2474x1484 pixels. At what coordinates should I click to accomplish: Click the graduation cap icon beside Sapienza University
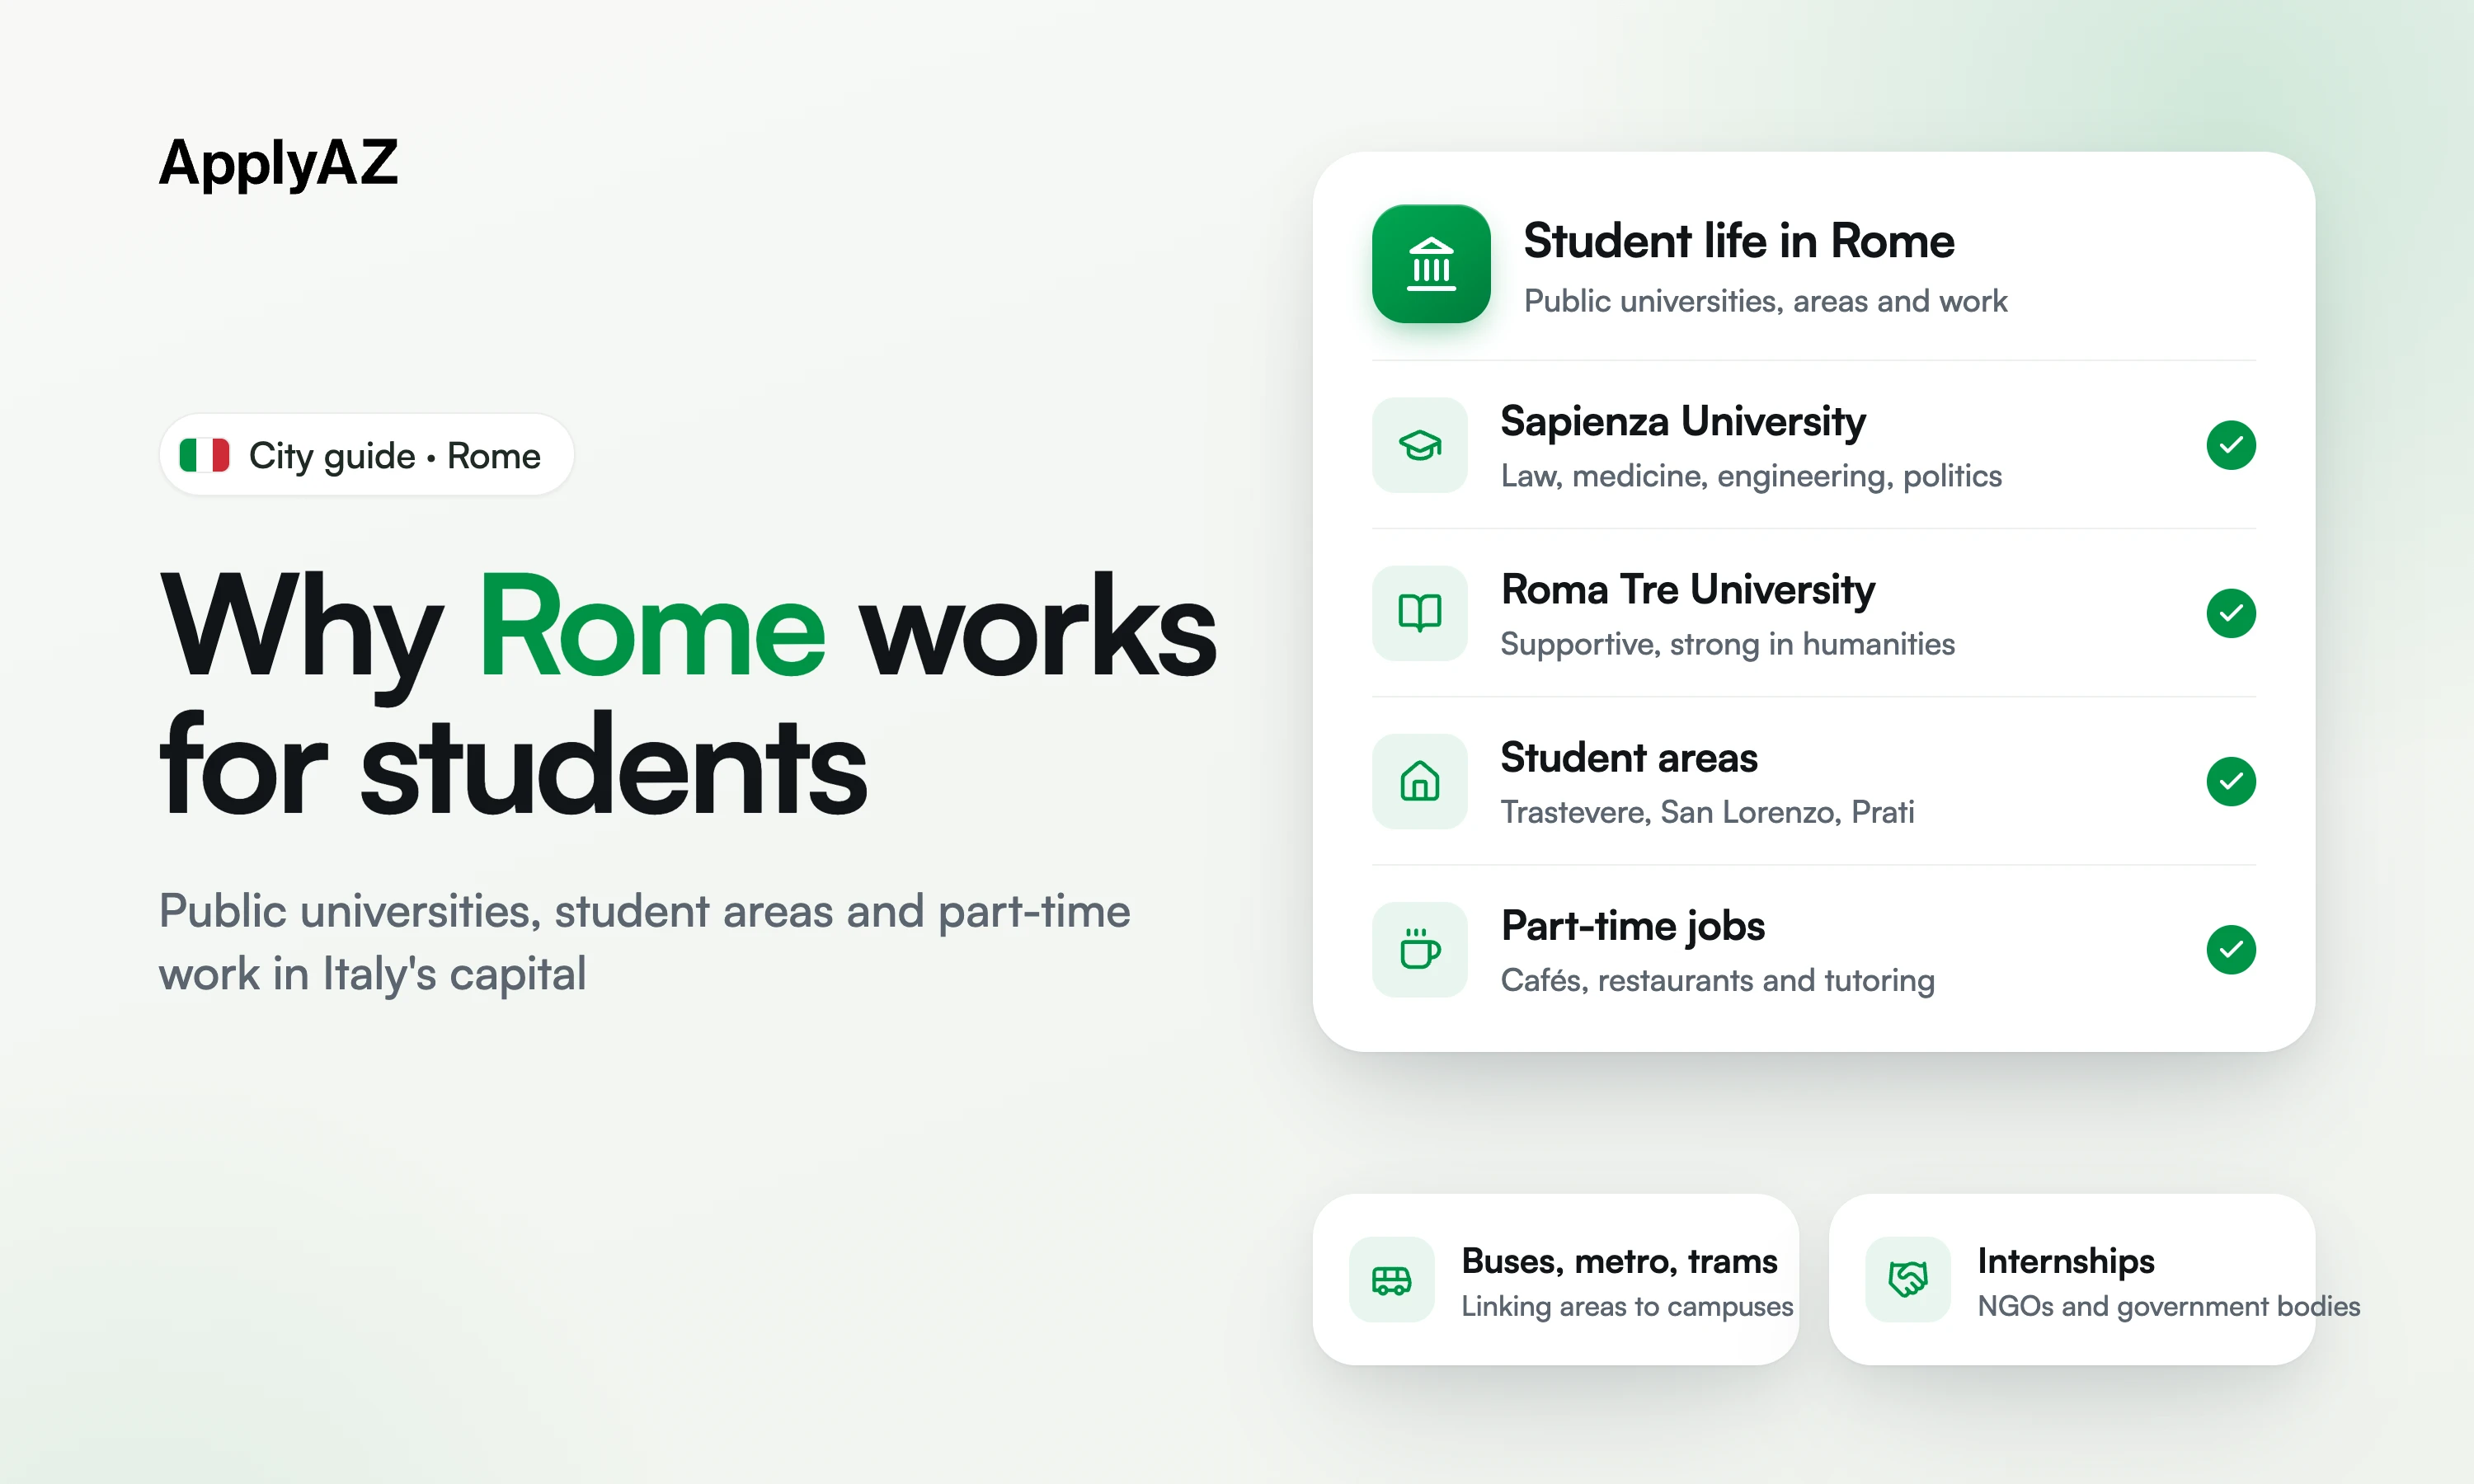1419,445
